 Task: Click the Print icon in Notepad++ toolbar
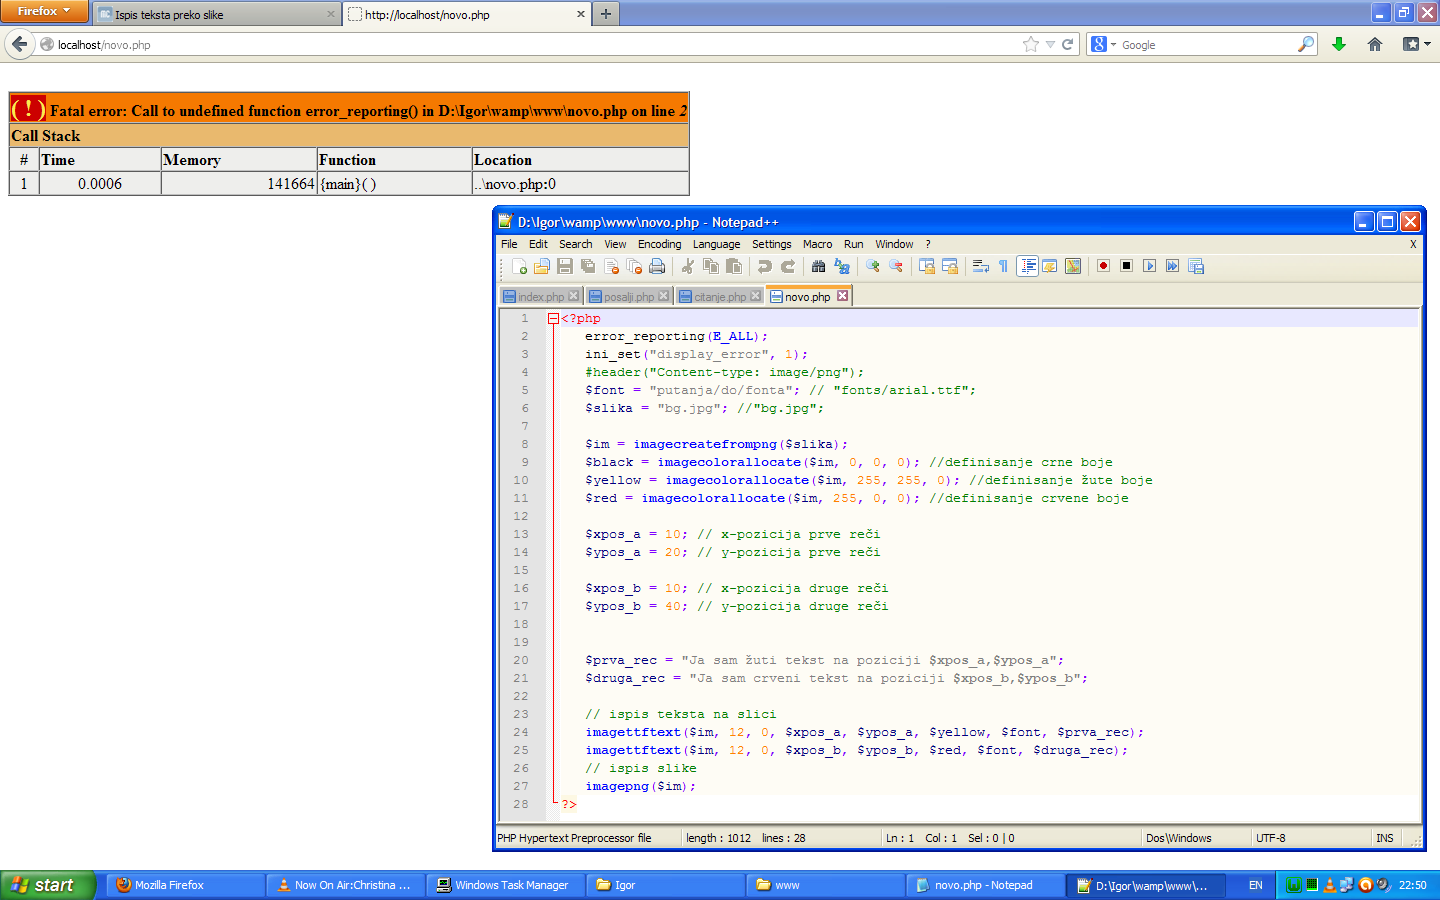coord(657,266)
